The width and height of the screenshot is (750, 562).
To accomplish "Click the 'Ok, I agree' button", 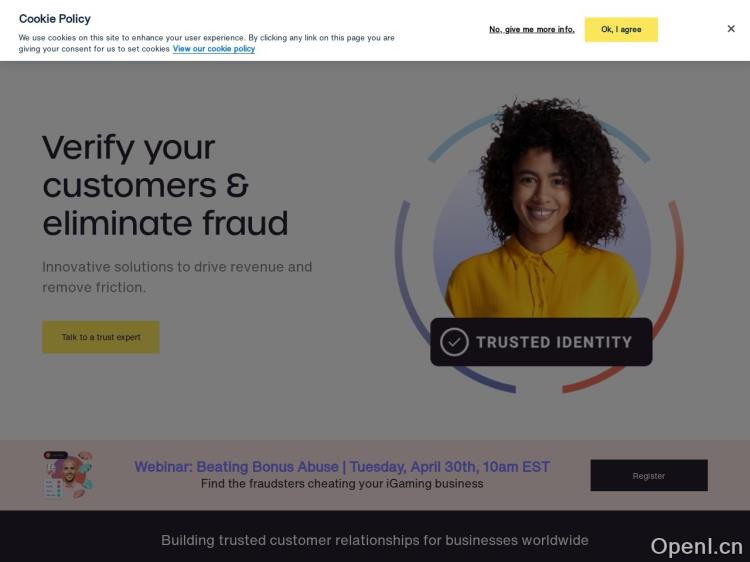I will (x=621, y=30).
